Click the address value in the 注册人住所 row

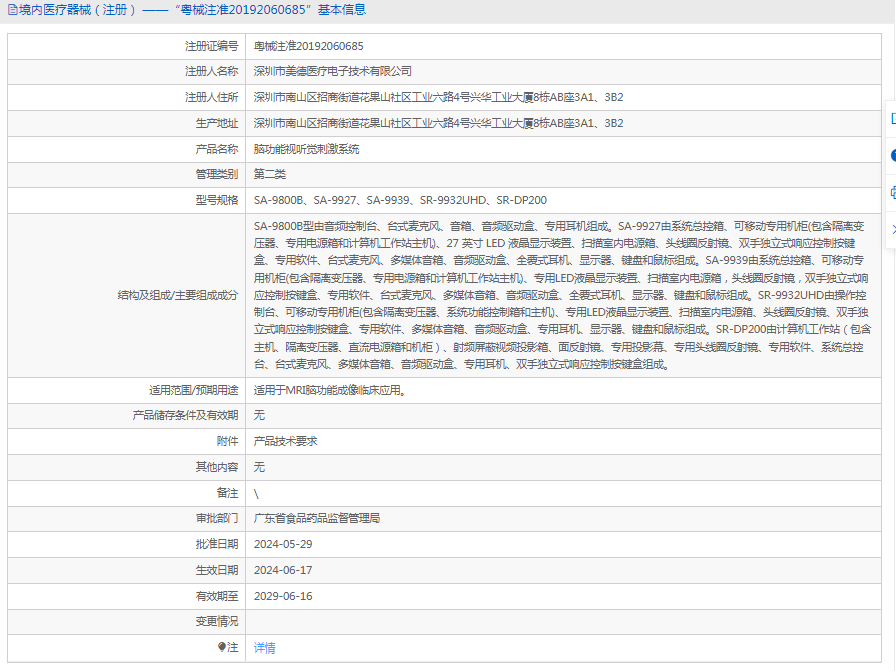click(x=438, y=97)
